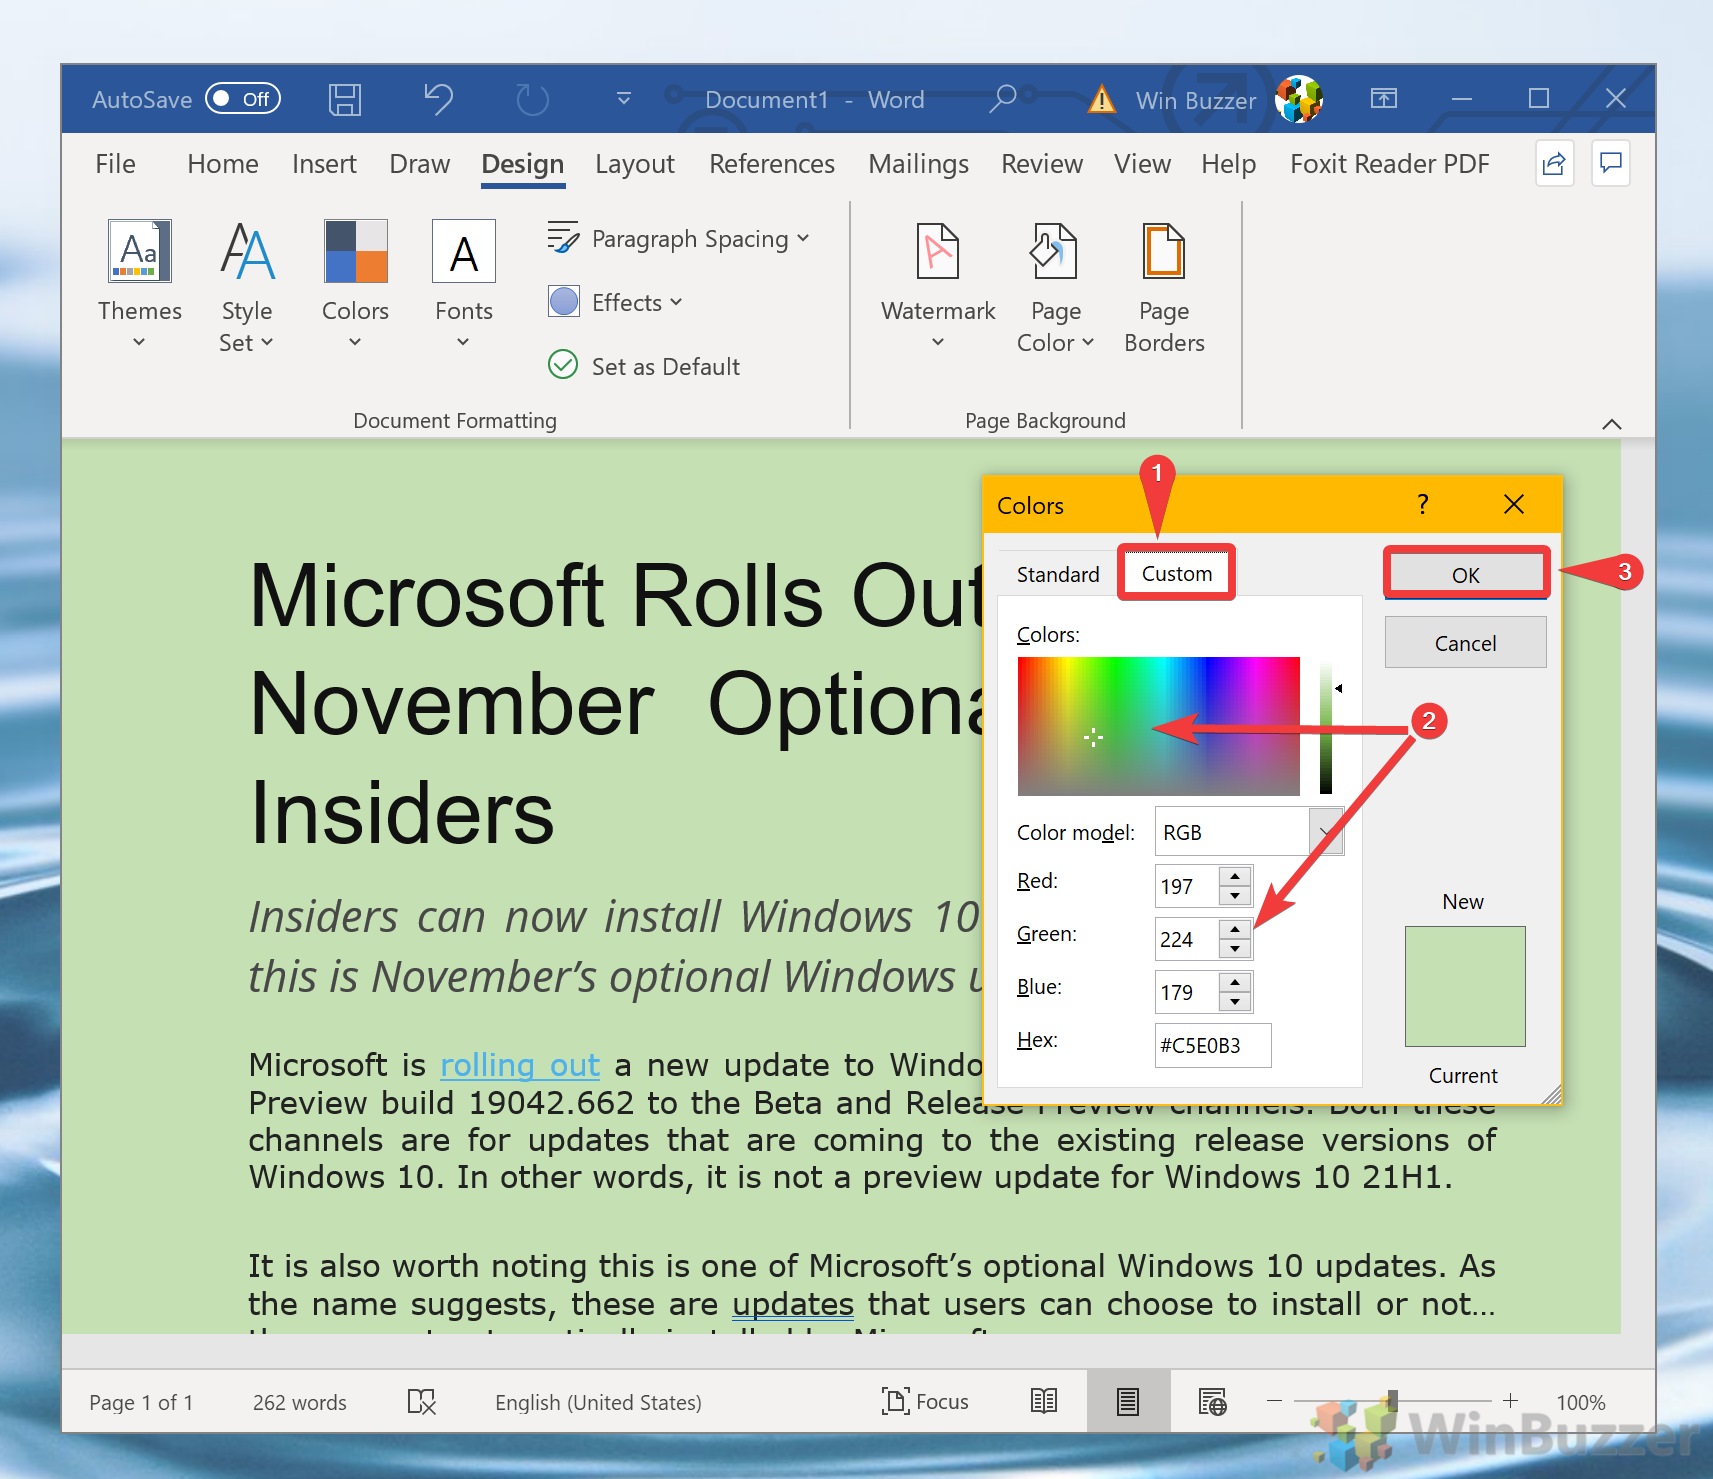
Task: Open the File tab
Action: (115, 164)
